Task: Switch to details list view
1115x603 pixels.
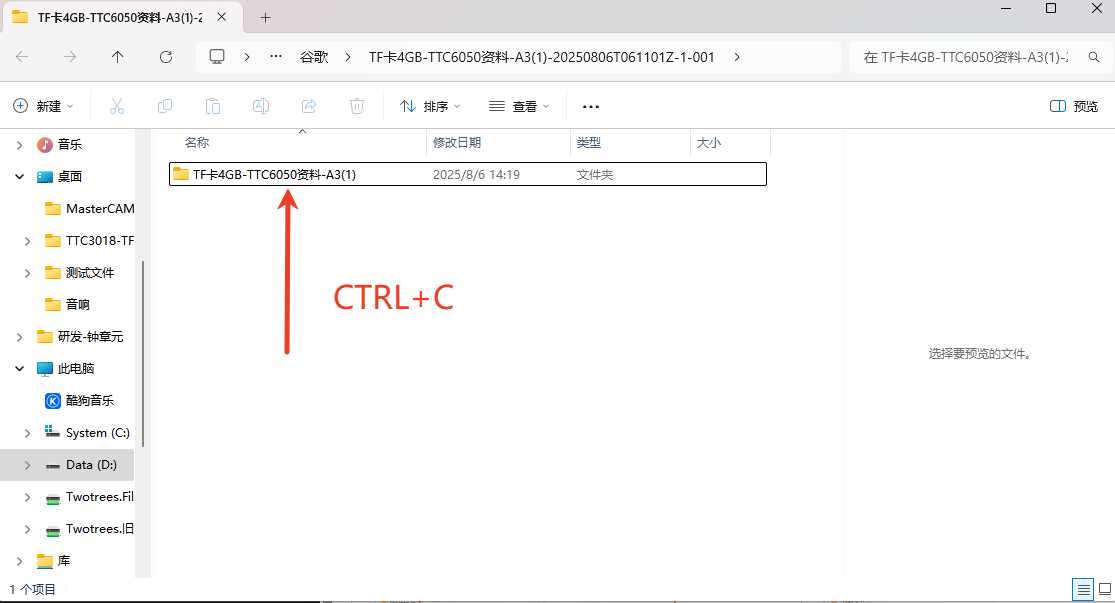Action: (x=1082, y=589)
